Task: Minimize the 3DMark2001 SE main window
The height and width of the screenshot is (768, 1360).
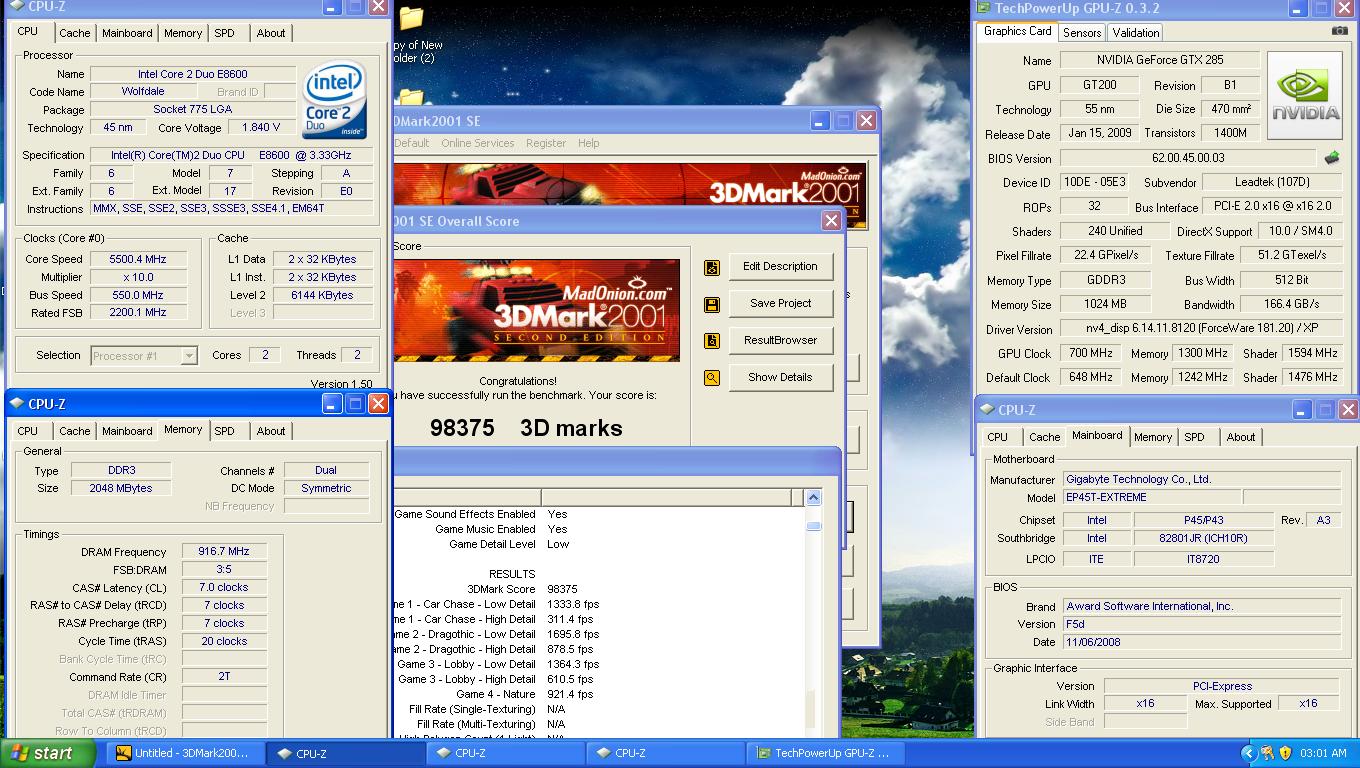Action: coord(820,121)
